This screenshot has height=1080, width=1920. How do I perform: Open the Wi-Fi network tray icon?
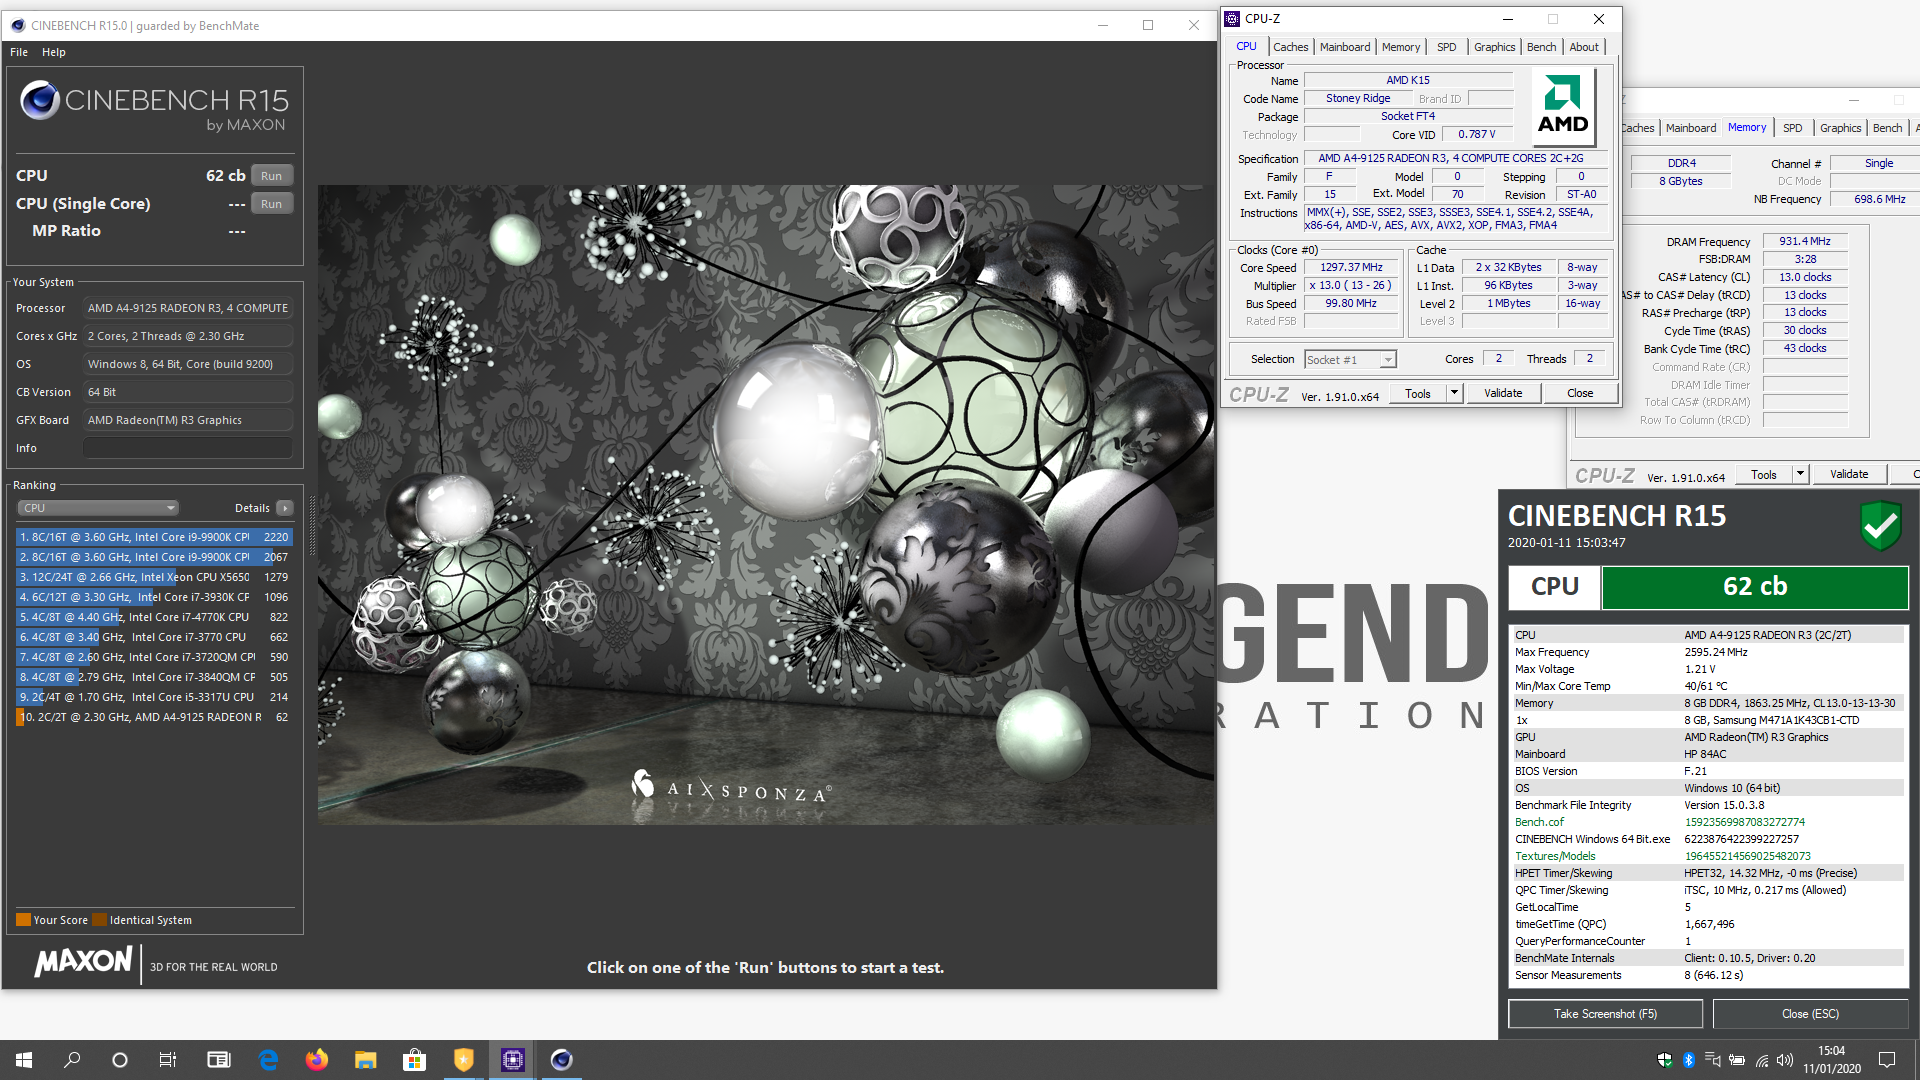point(1762,1060)
